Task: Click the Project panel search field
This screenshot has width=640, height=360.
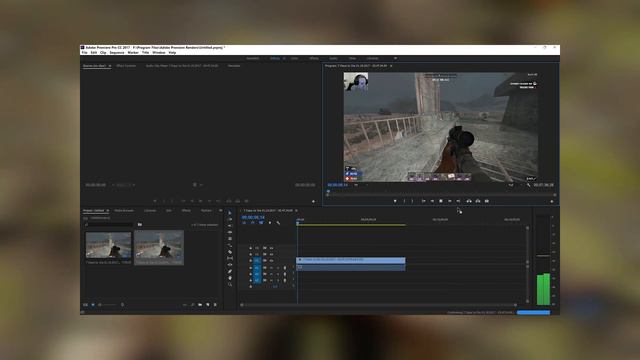Action: [x=109, y=224]
